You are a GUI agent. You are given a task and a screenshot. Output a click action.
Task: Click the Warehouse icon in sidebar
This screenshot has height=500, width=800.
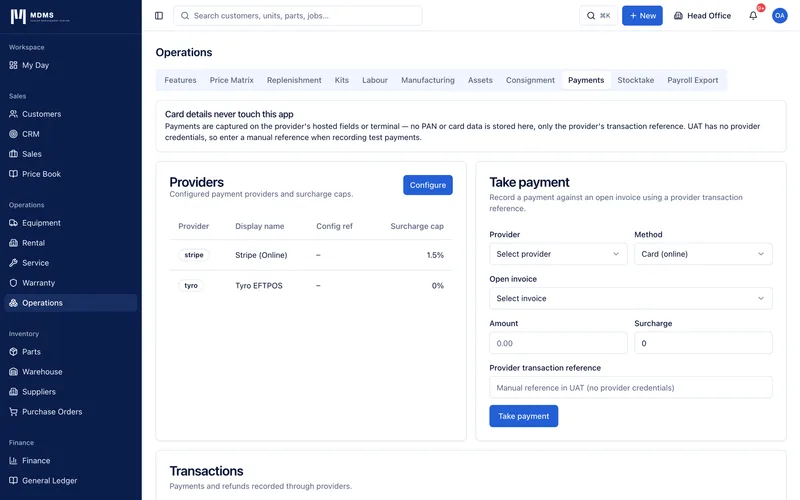pyautogui.click(x=13, y=372)
